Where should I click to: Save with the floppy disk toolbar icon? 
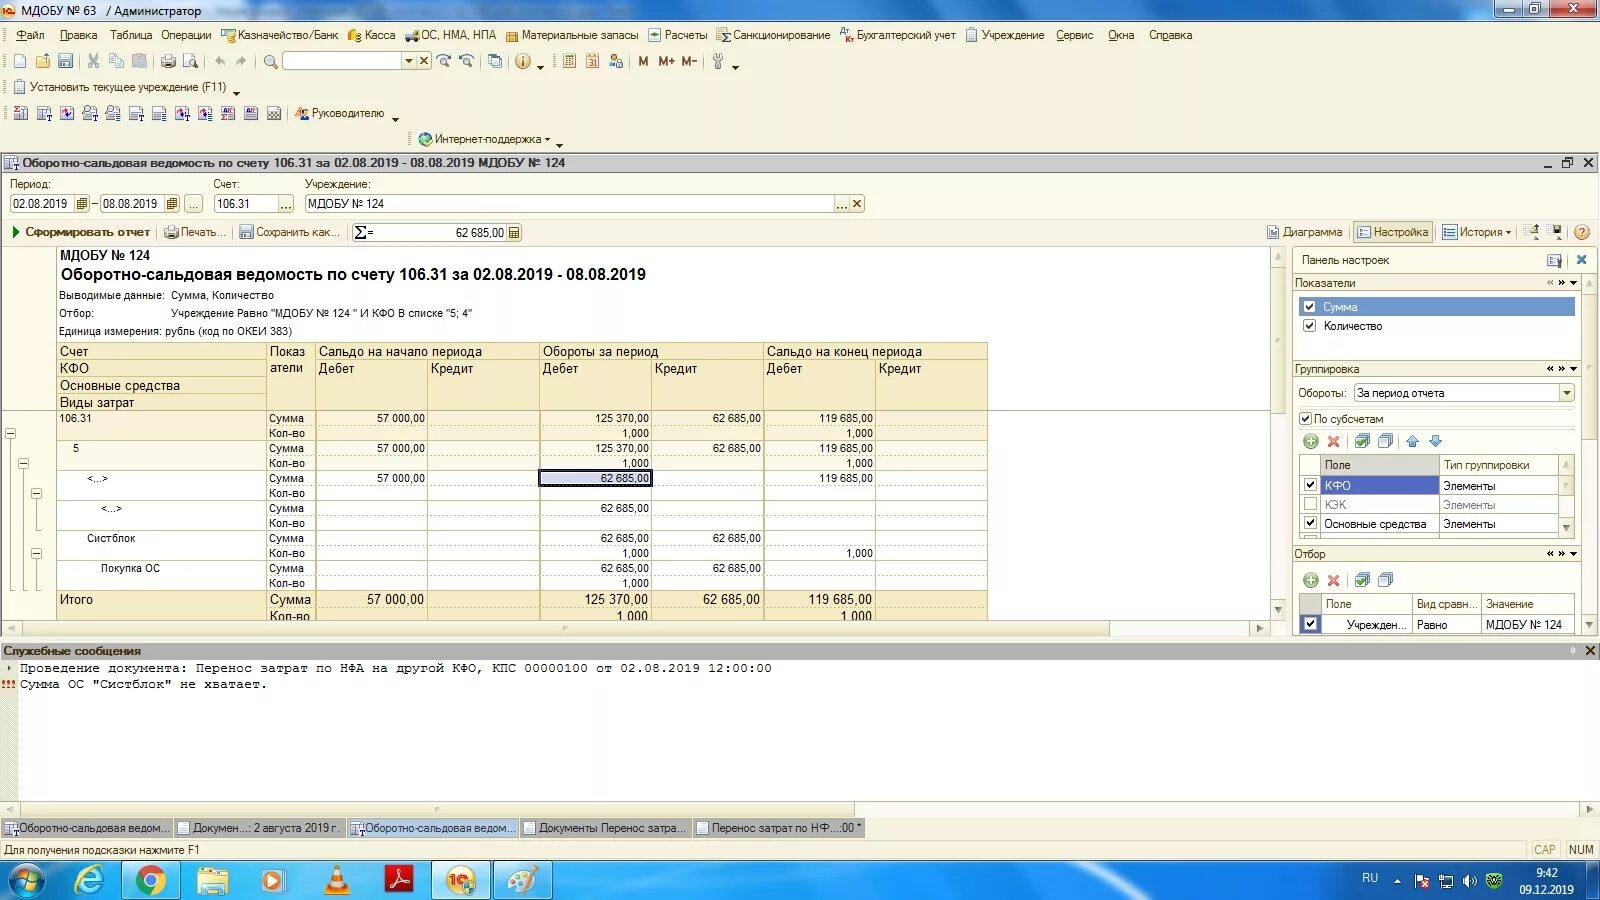(66, 61)
